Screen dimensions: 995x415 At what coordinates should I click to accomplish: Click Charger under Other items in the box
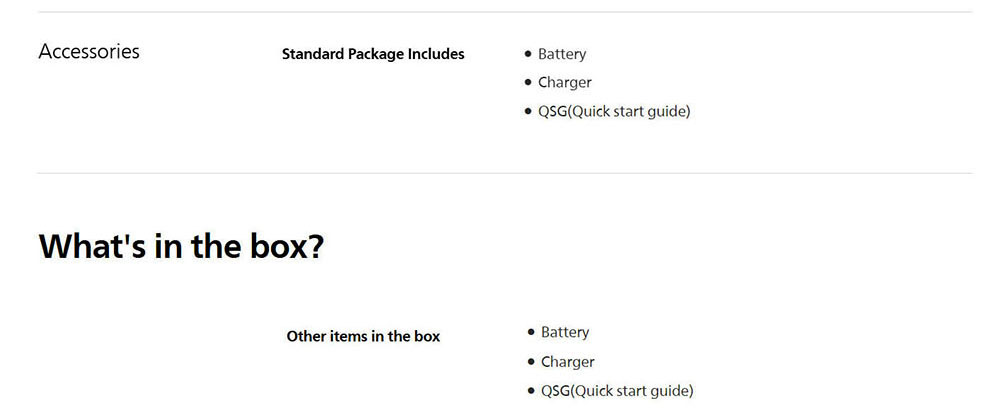click(x=568, y=362)
